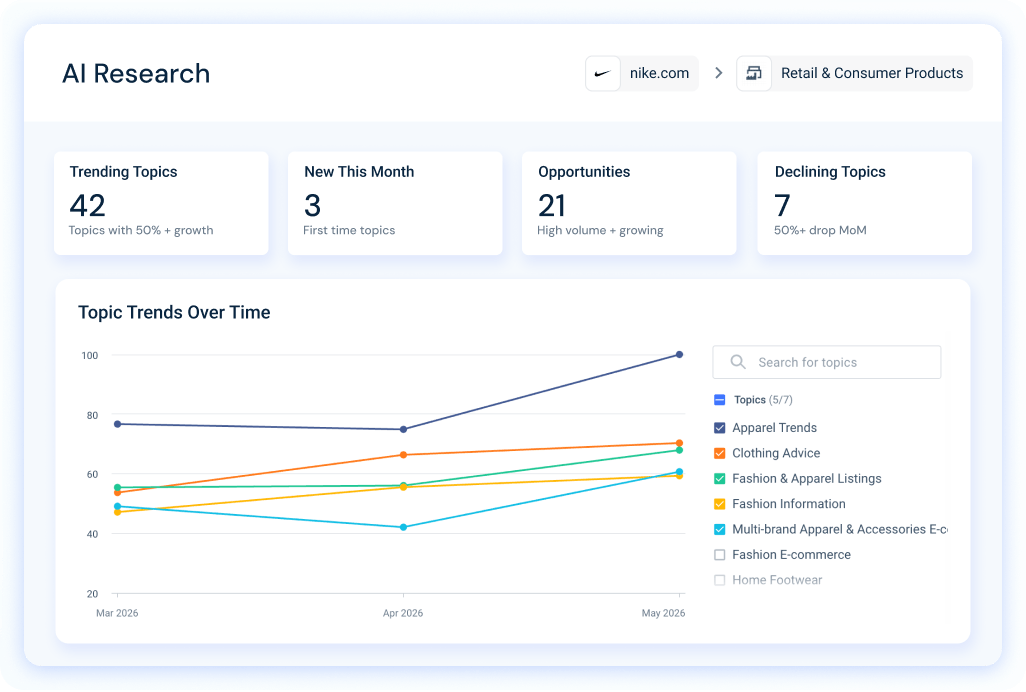Screen dimensions: 1026x692
Task: Open the Trending Topics card
Action: [161, 203]
